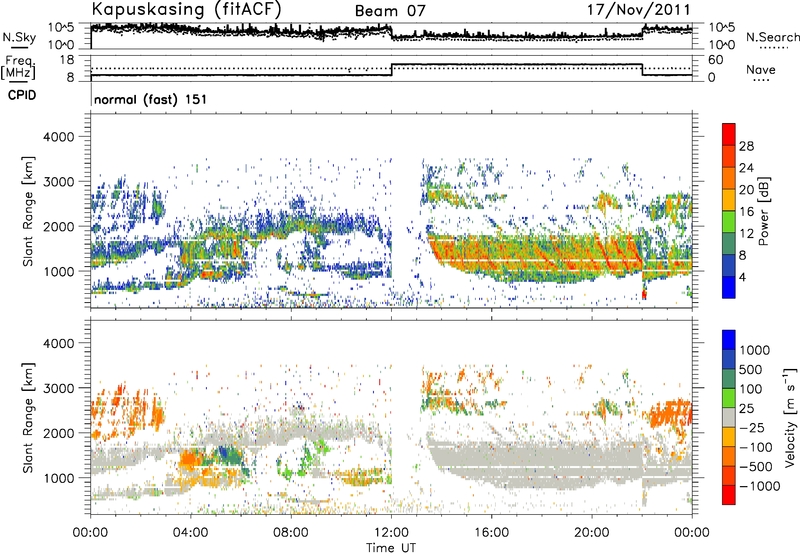
Task: Click the leftmost "00:00" time tick label
Action: (x=90, y=533)
